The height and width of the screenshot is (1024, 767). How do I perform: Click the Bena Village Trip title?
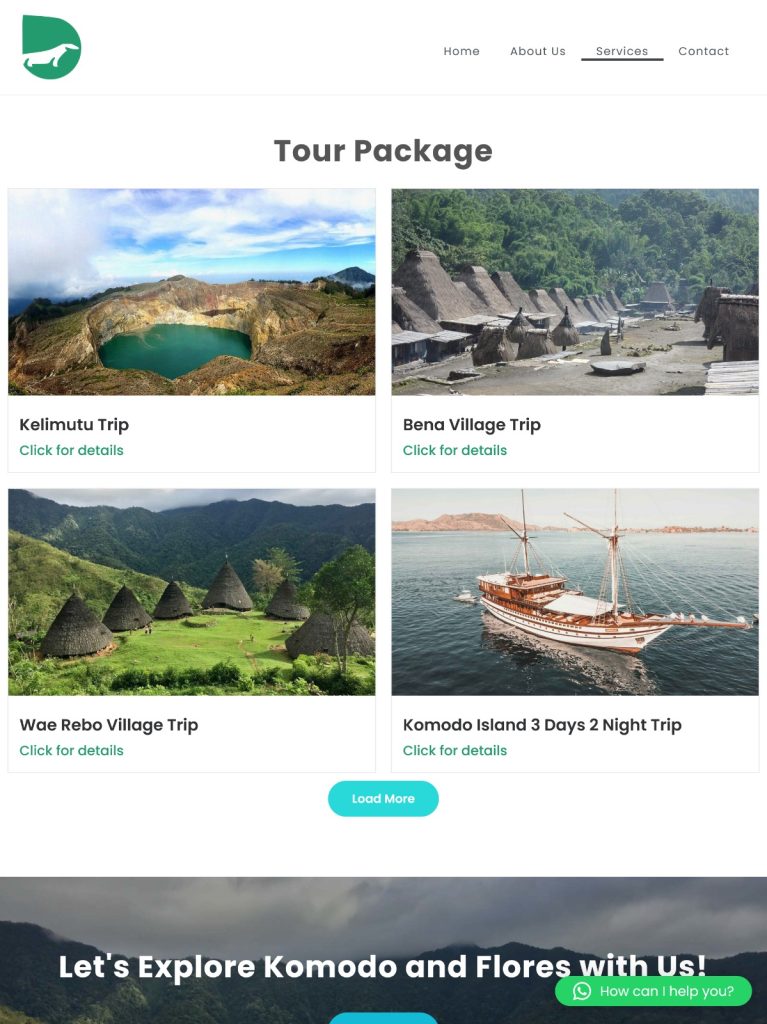(x=471, y=425)
